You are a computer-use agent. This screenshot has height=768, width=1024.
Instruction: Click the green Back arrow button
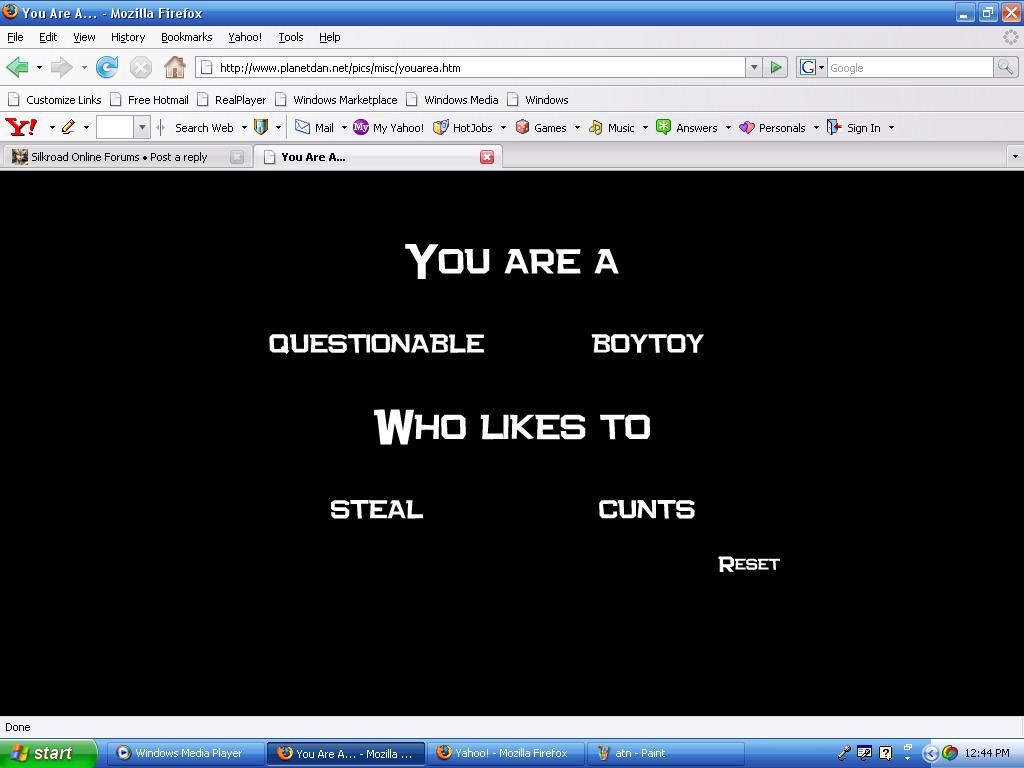pos(17,67)
